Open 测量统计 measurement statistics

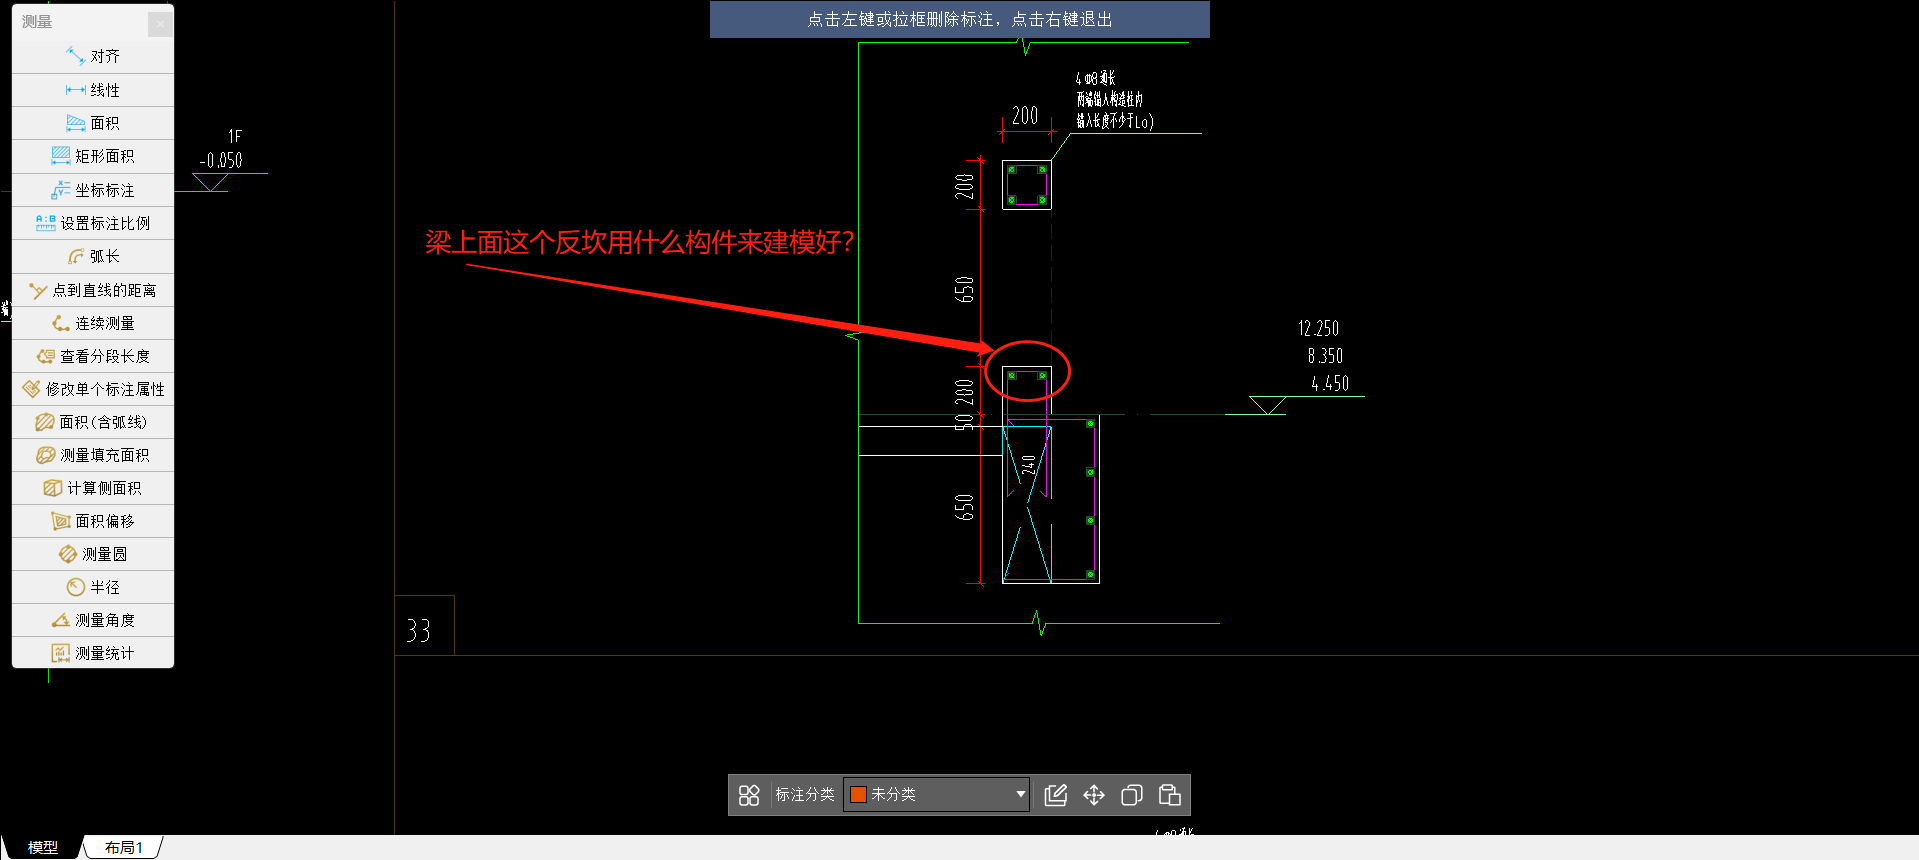[x=93, y=653]
